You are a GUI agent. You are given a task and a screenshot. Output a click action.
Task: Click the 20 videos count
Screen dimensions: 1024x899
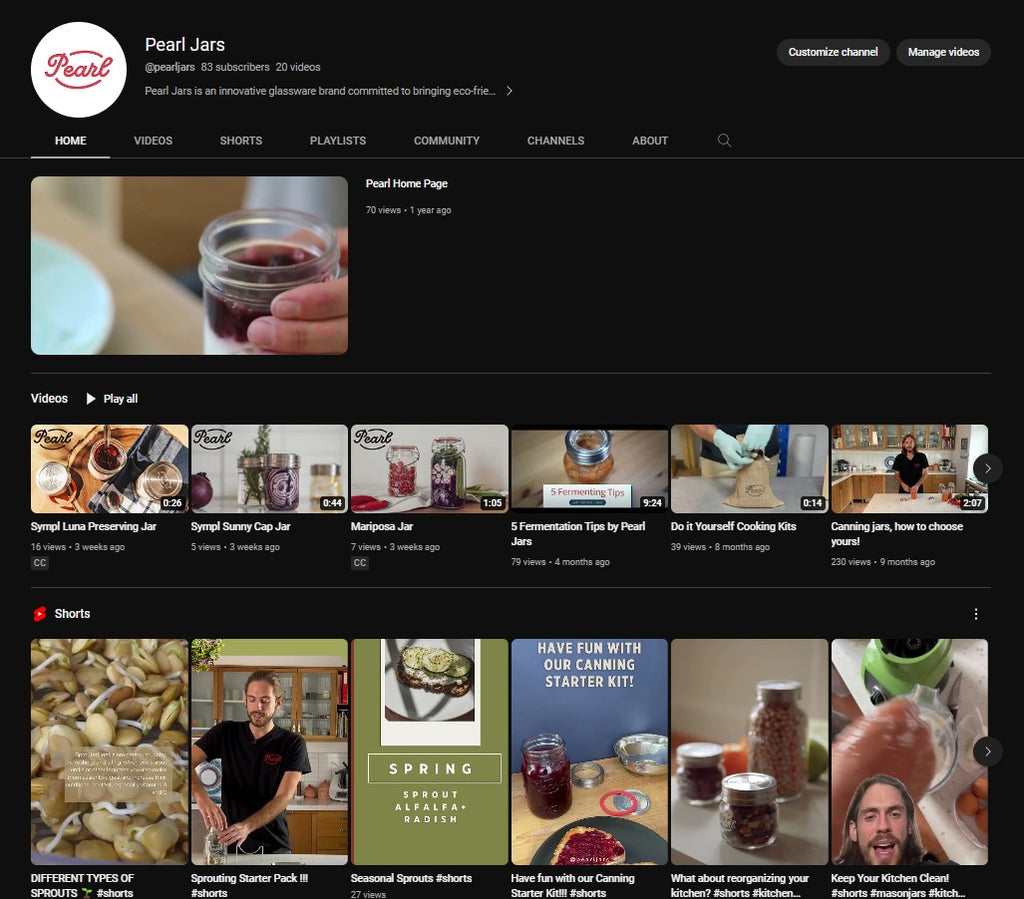[298, 67]
